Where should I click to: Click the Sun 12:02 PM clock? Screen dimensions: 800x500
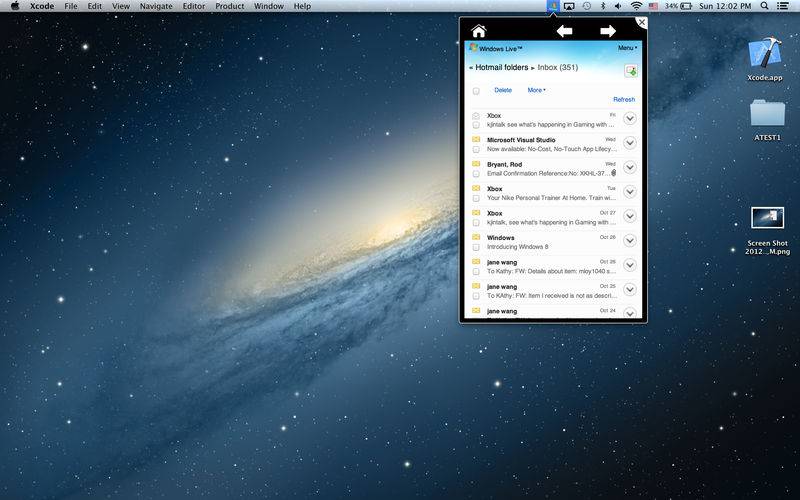(x=725, y=6)
